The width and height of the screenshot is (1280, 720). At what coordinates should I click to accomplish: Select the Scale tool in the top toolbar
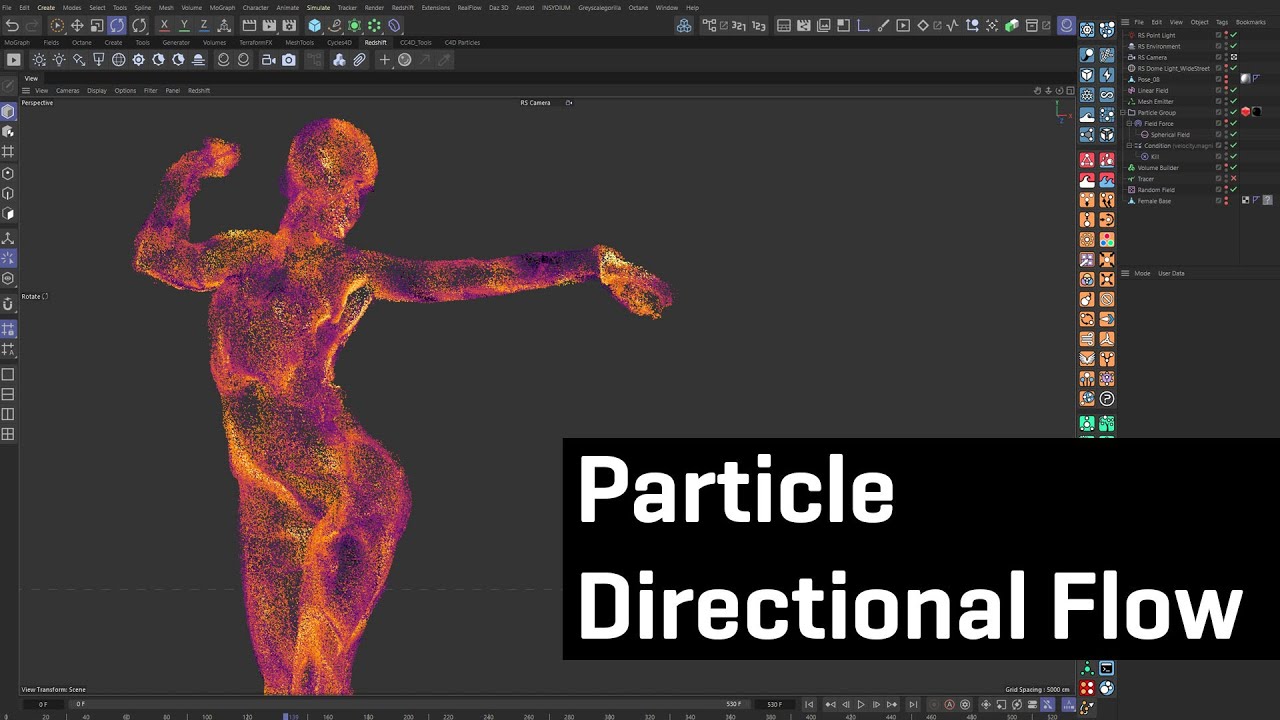(x=97, y=25)
